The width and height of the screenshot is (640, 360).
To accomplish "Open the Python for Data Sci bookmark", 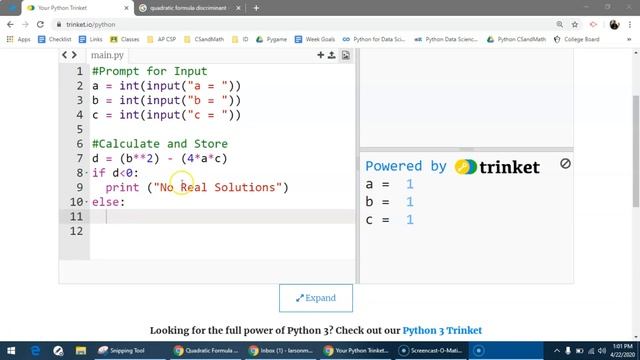I will pos(374,39).
